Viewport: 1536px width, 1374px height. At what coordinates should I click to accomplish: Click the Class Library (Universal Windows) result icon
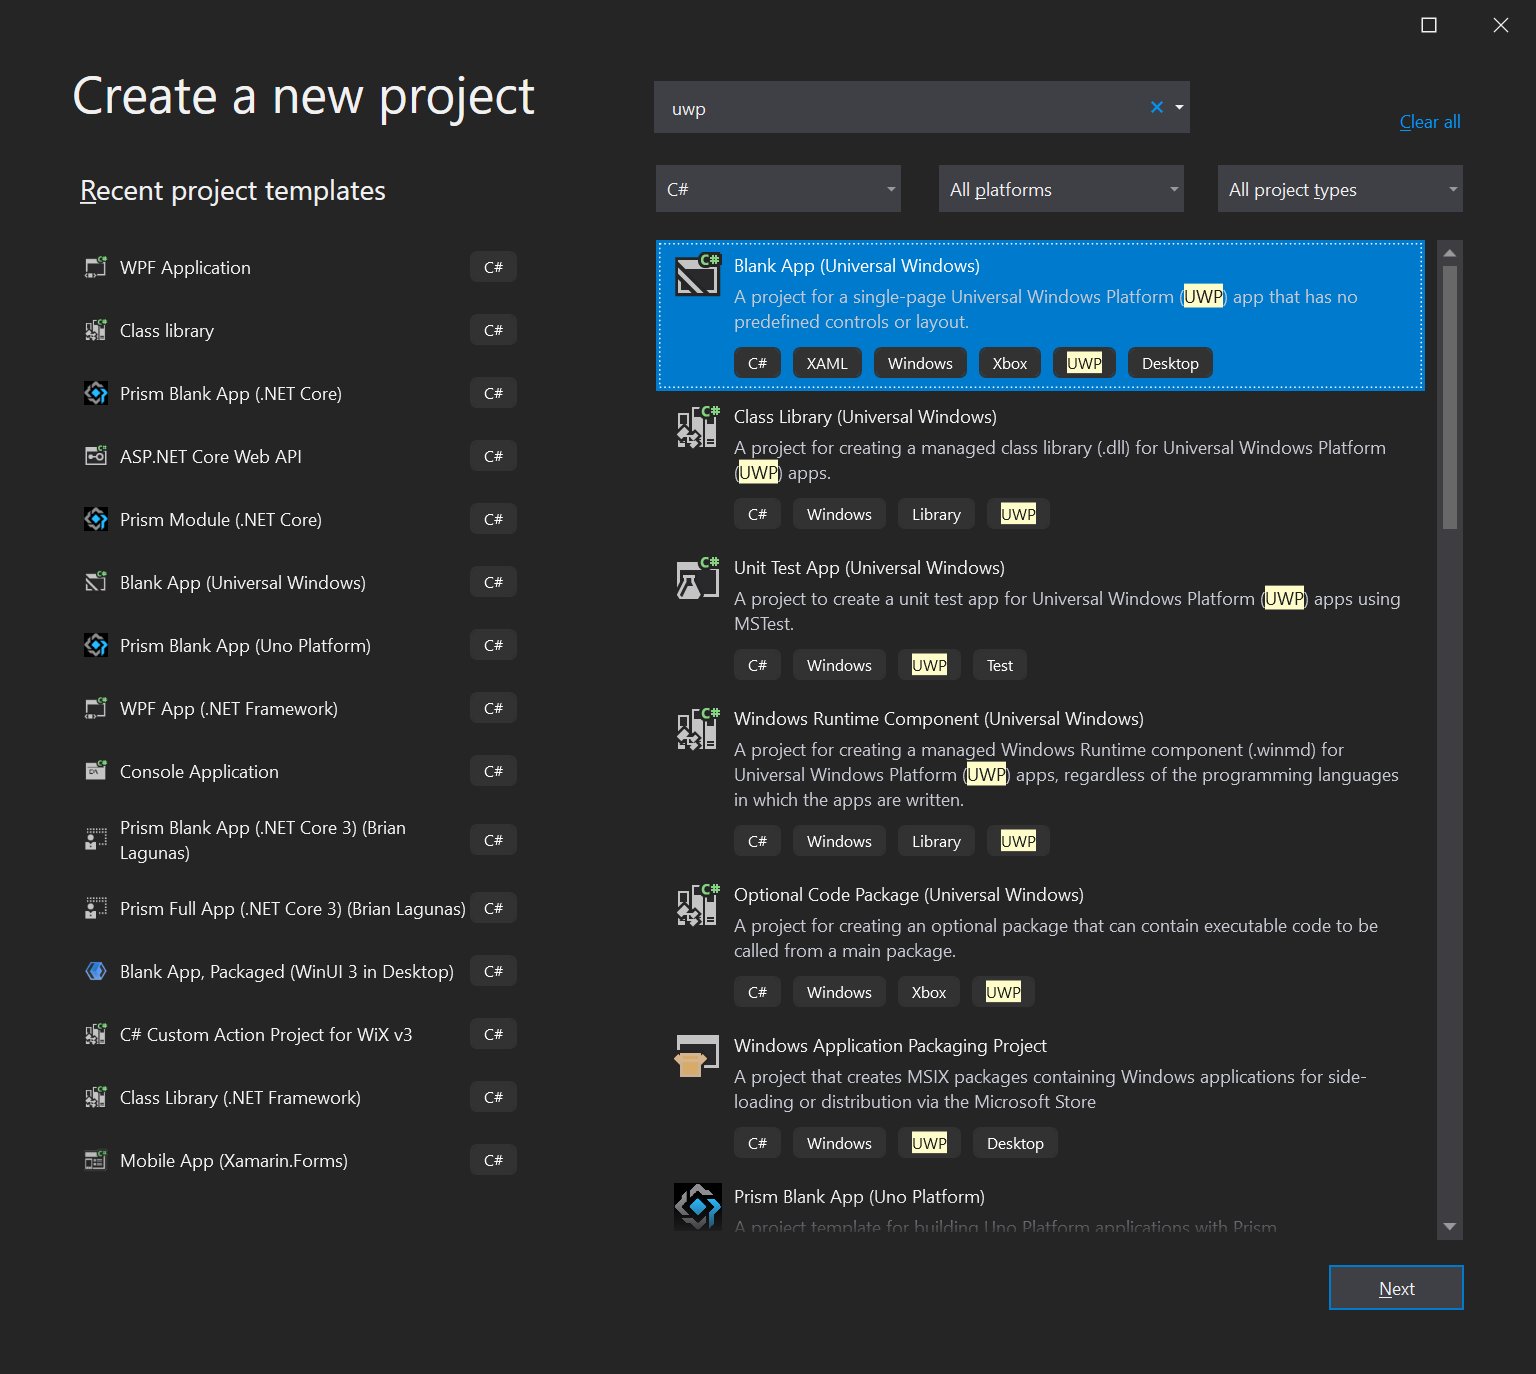tap(698, 426)
